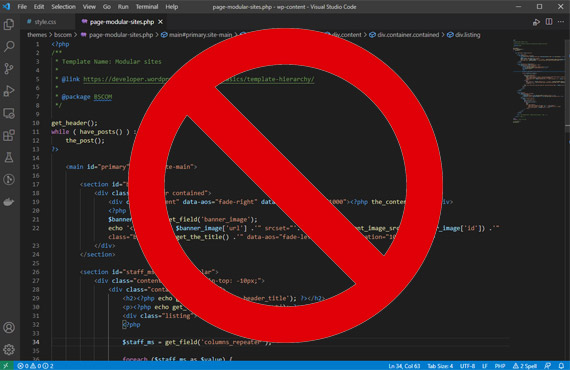Open the editor More Actions ellipsis
Image resolution: width=570 pixels, height=370 pixels.
561,22
